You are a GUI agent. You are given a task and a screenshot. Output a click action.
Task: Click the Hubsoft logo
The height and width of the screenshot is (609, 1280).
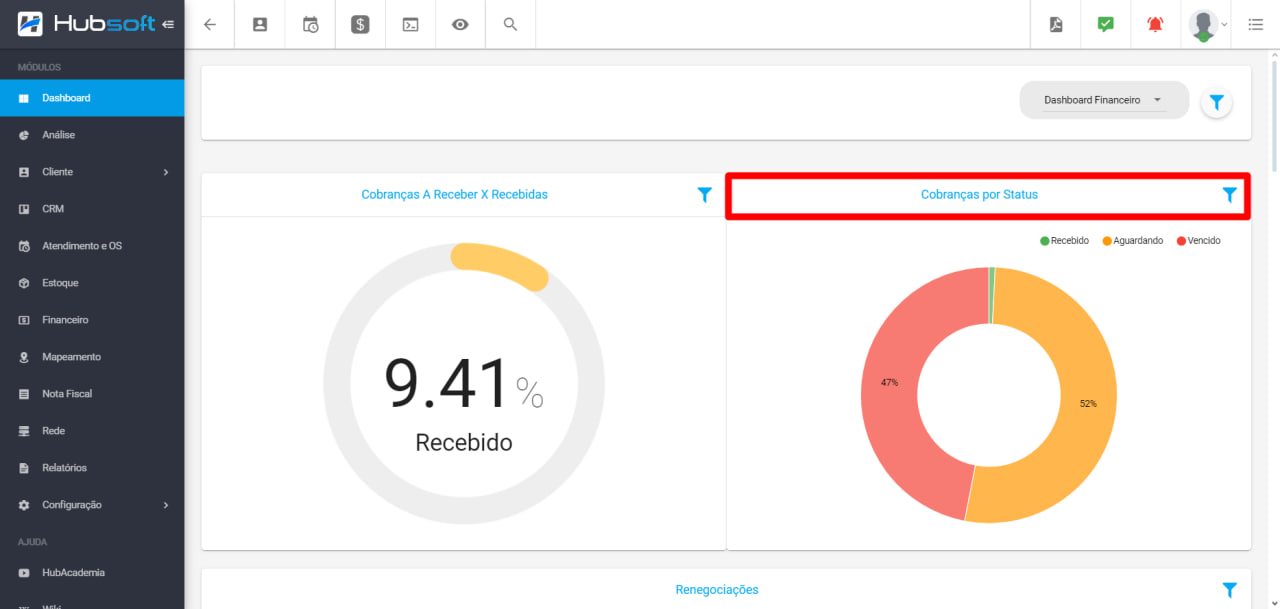tap(87, 23)
